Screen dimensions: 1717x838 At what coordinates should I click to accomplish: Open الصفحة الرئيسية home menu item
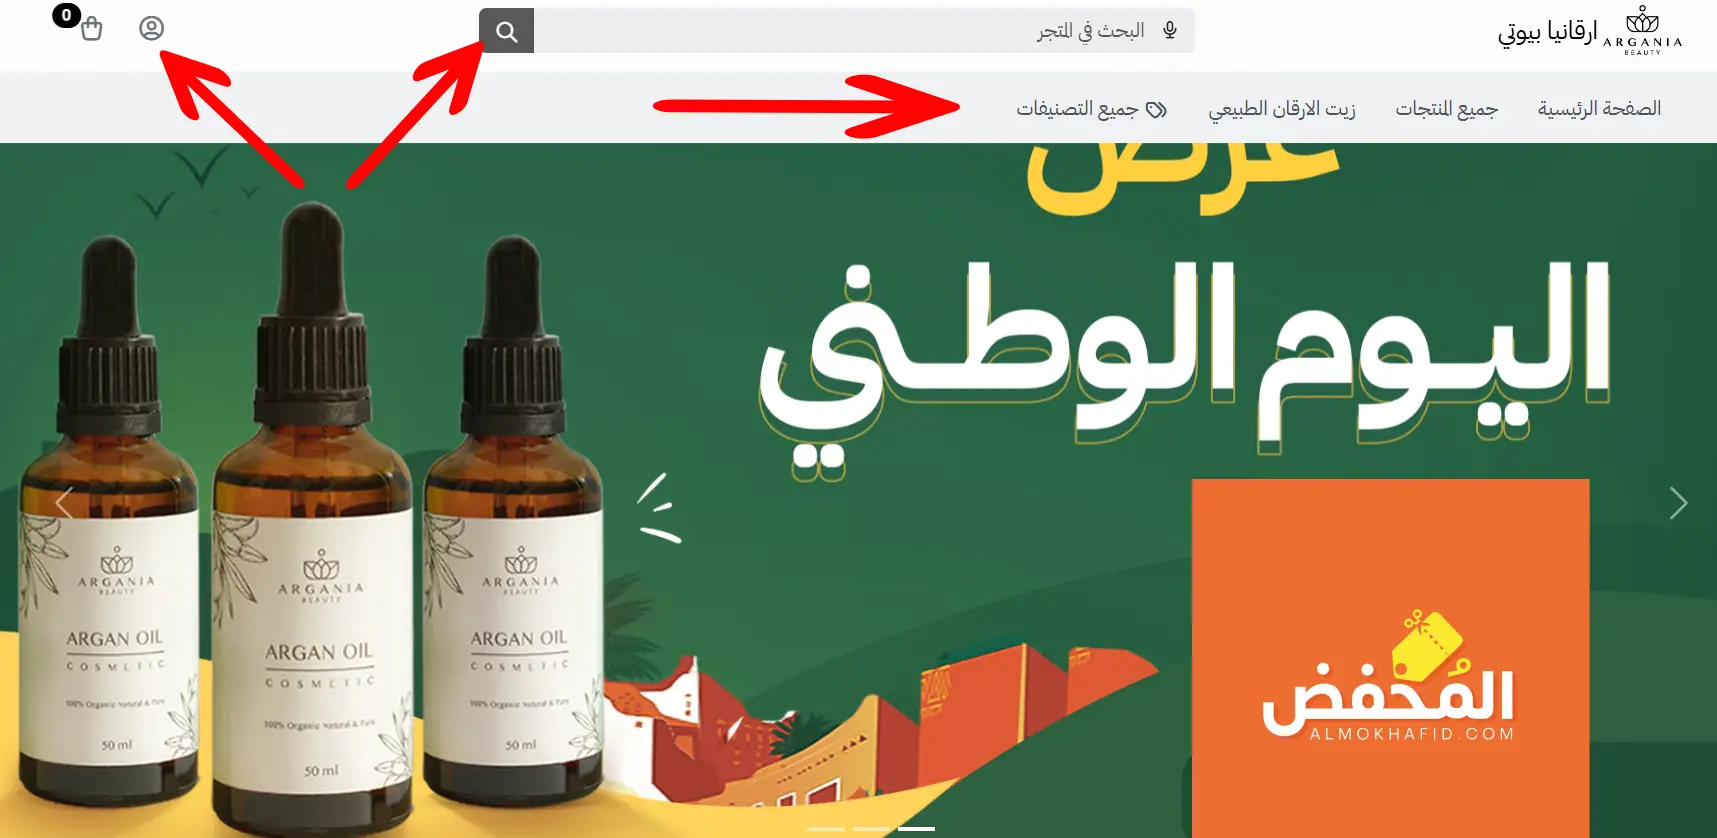click(1599, 108)
